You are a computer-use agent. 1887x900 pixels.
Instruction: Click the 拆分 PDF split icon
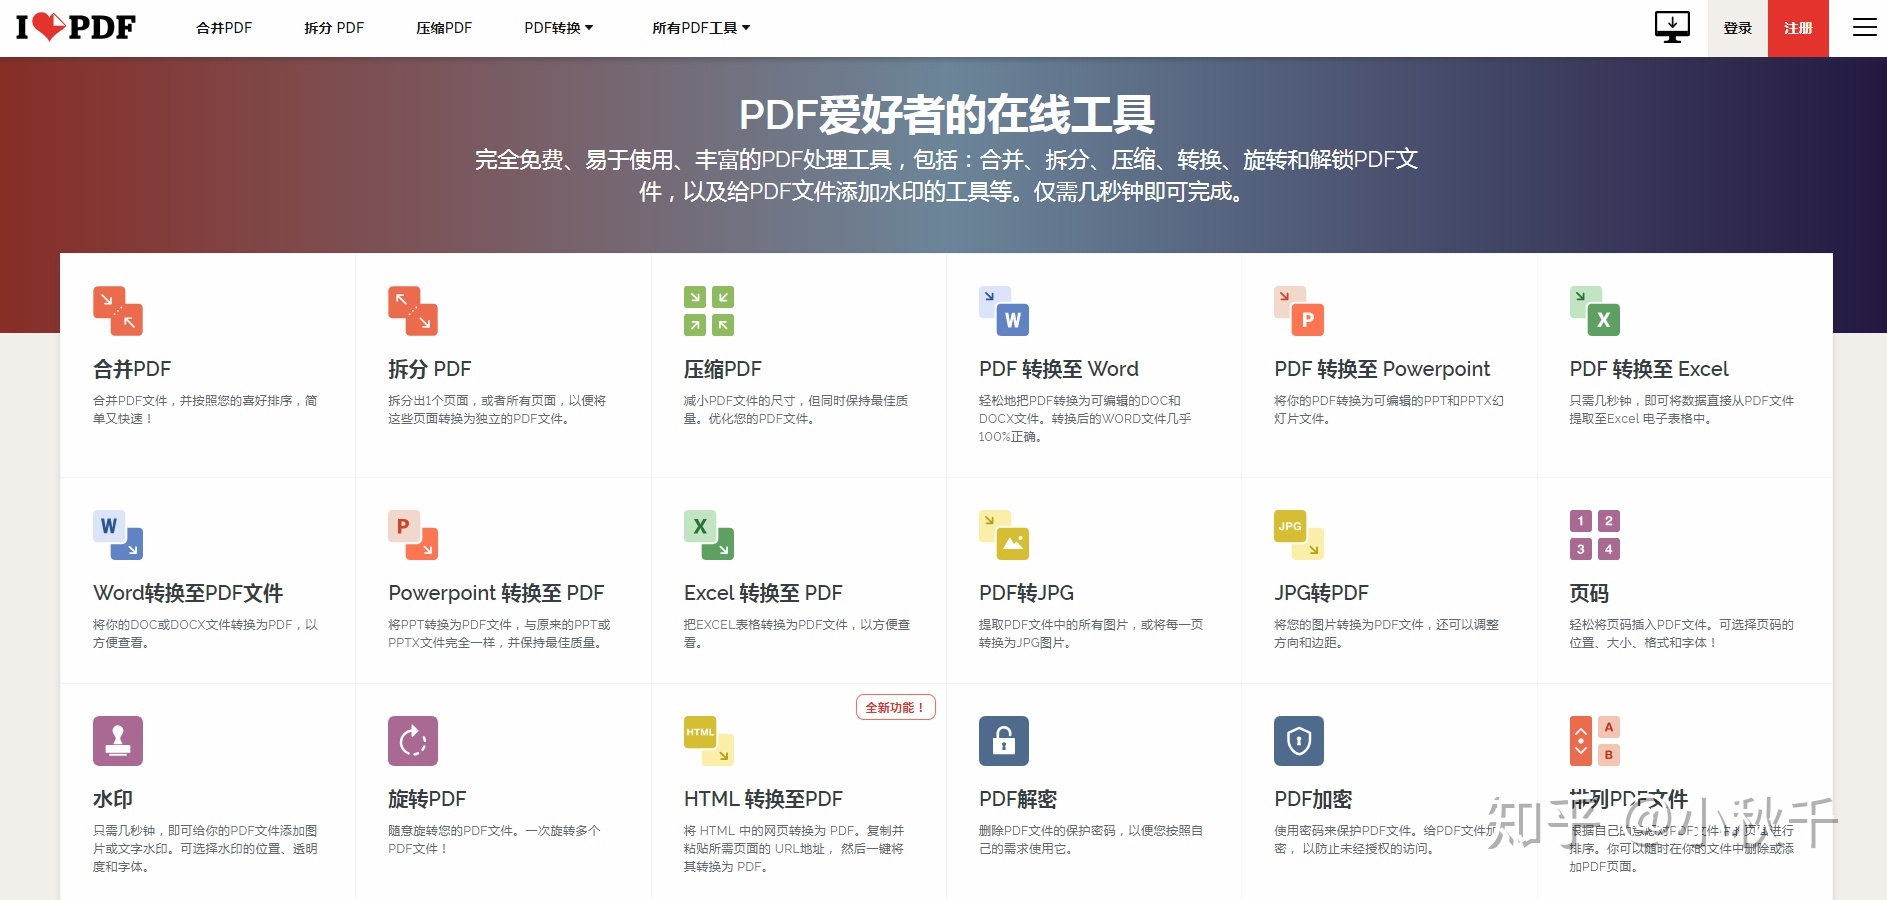click(413, 311)
